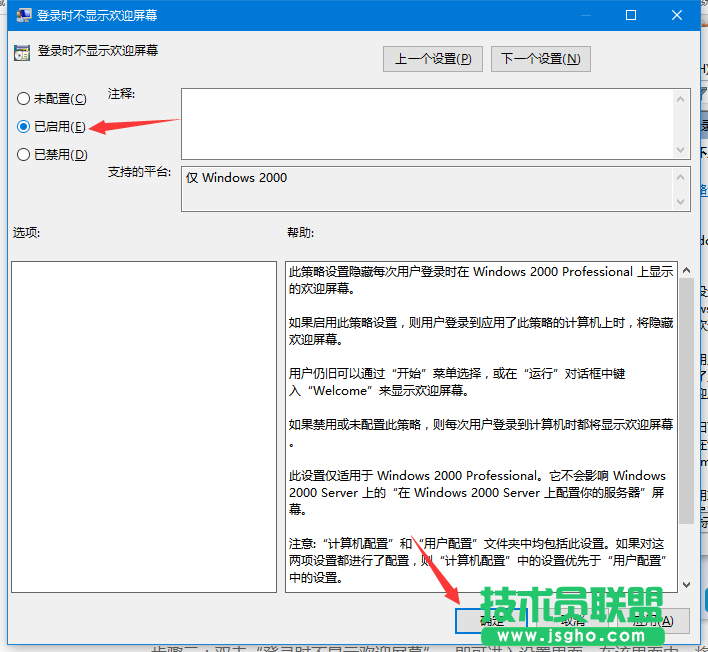
Task: Click supported platform box scroll up arrow
Action: click(680, 177)
